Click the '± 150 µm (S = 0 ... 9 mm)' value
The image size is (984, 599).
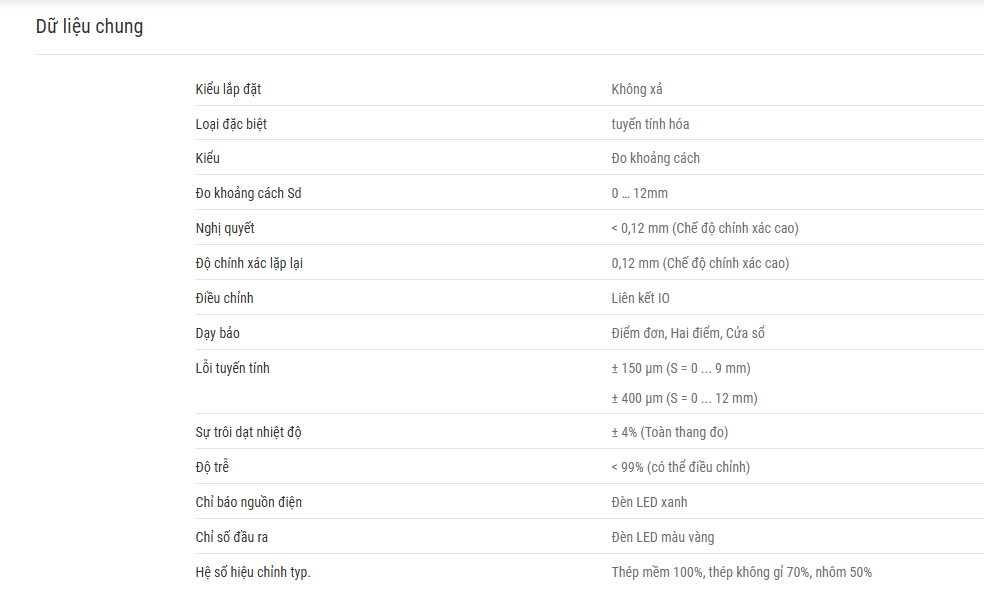[x=681, y=368]
